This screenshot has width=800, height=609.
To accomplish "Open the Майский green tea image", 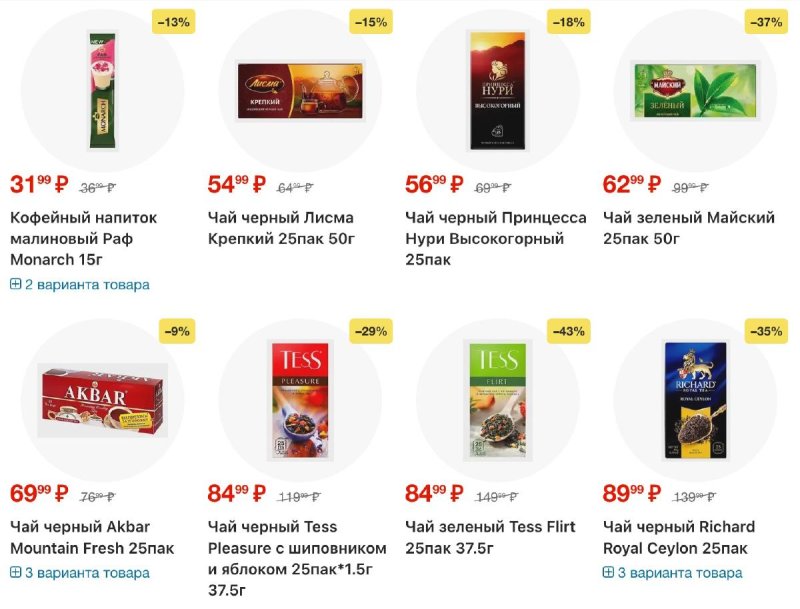I will [x=695, y=91].
